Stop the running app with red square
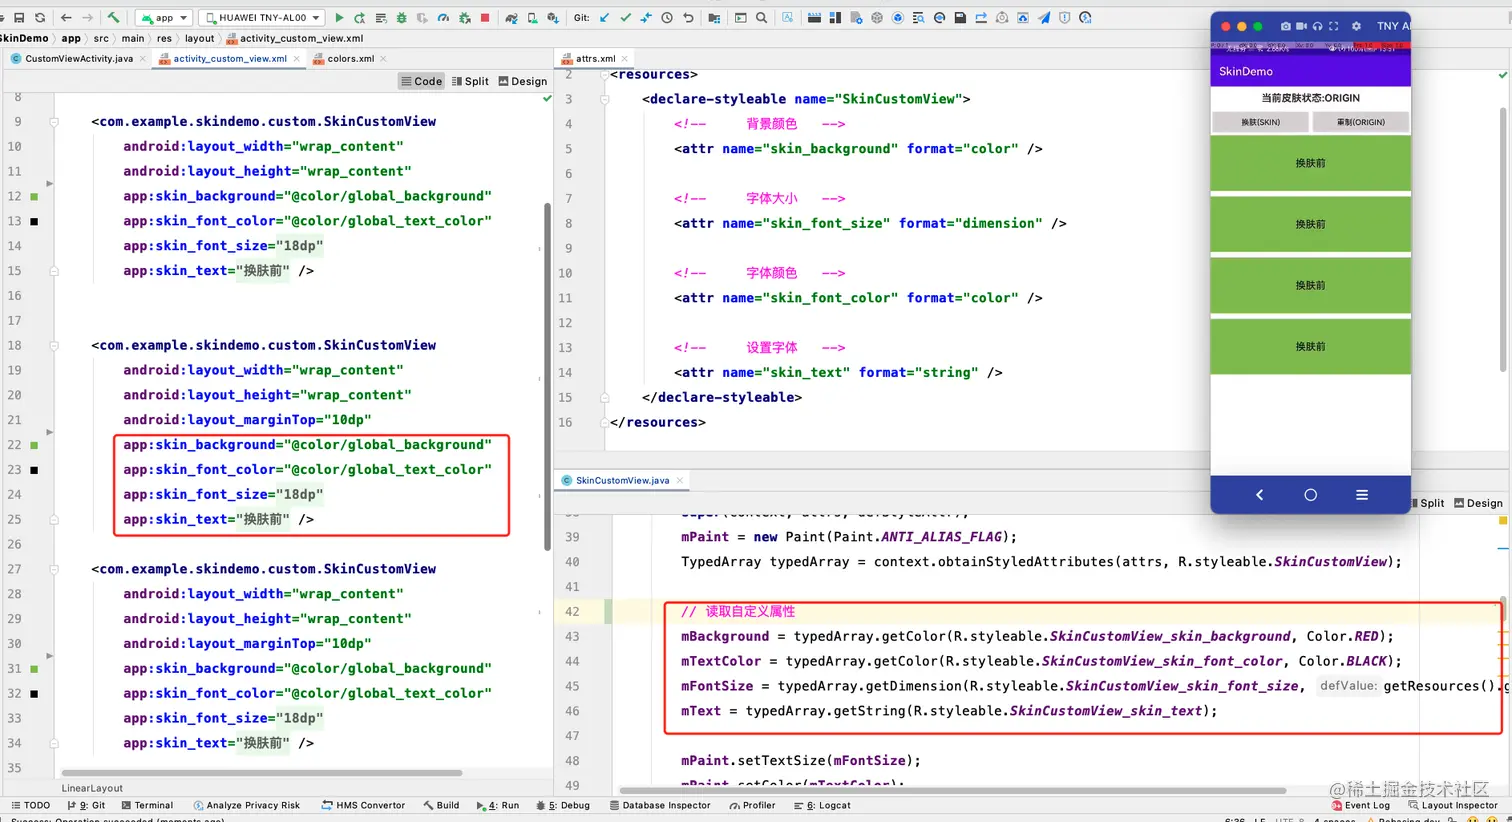1512x822 pixels. 485,18
